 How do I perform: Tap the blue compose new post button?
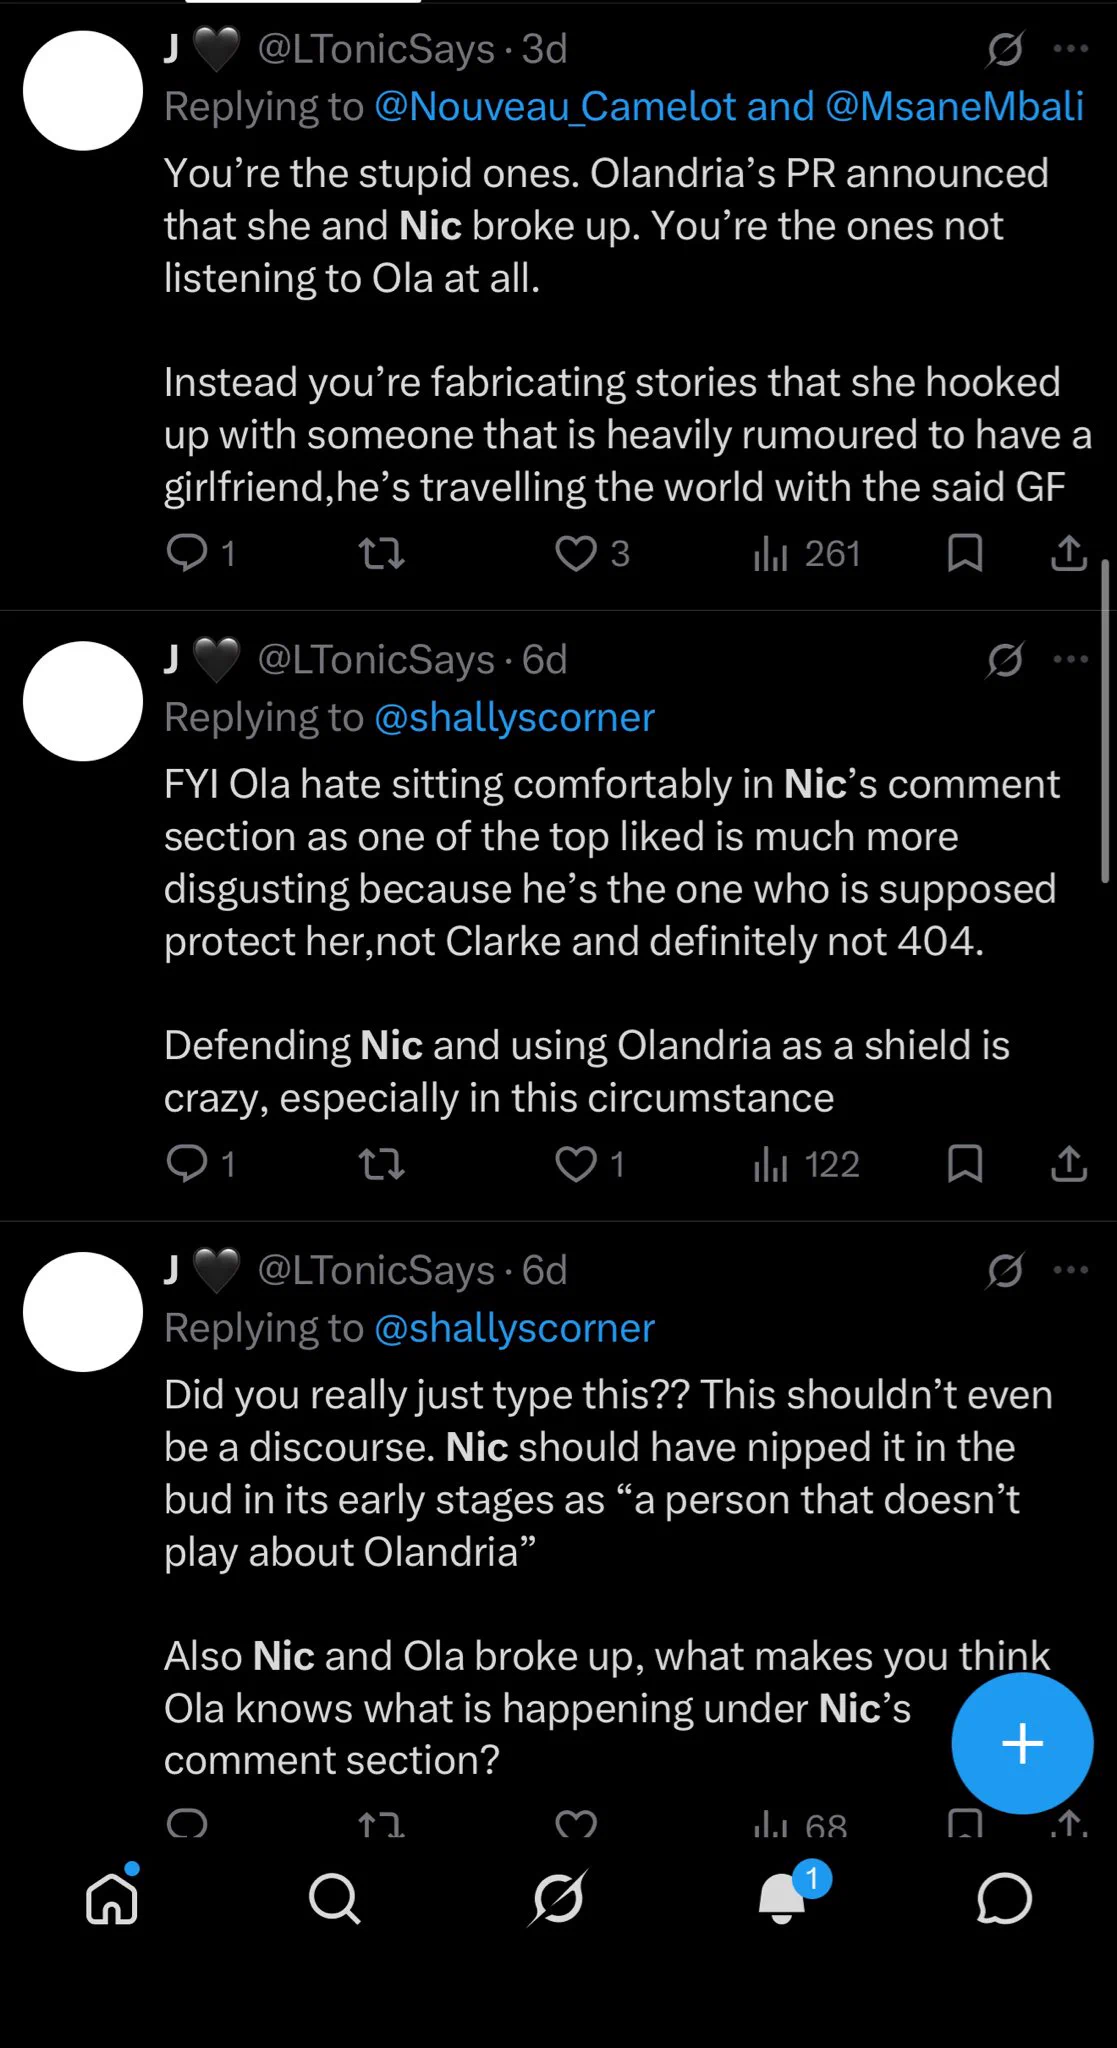point(1022,1743)
